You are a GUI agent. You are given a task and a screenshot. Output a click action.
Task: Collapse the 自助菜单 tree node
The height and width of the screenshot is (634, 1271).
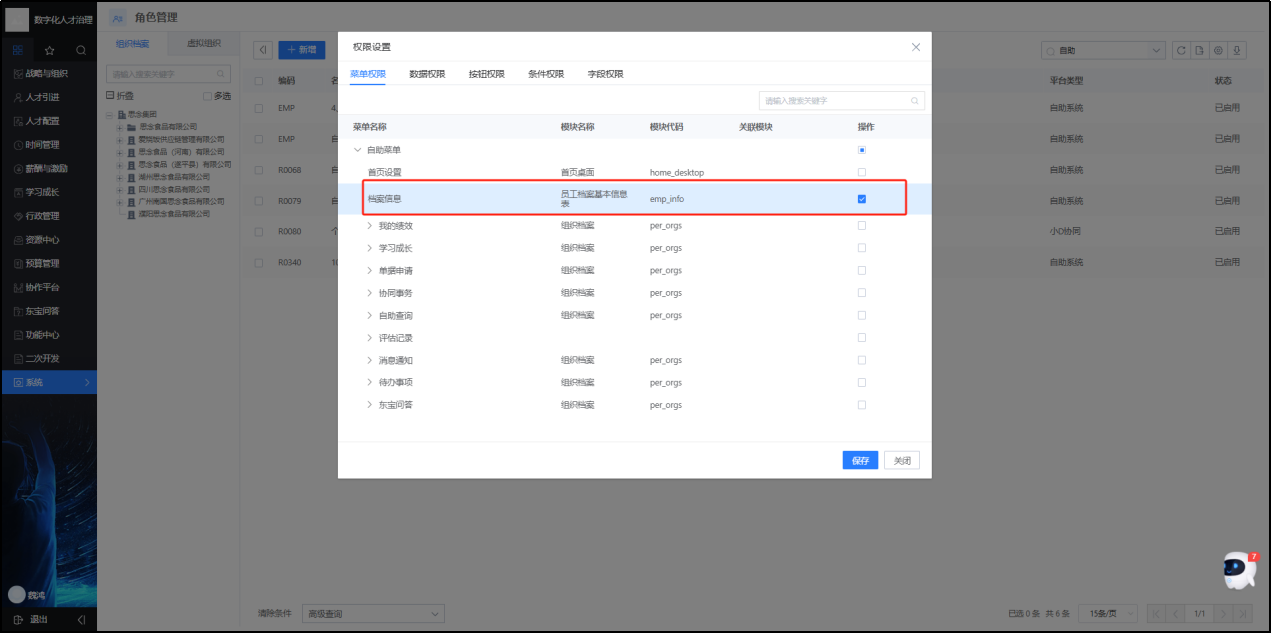pyautogui.click(x=357, y=150)
